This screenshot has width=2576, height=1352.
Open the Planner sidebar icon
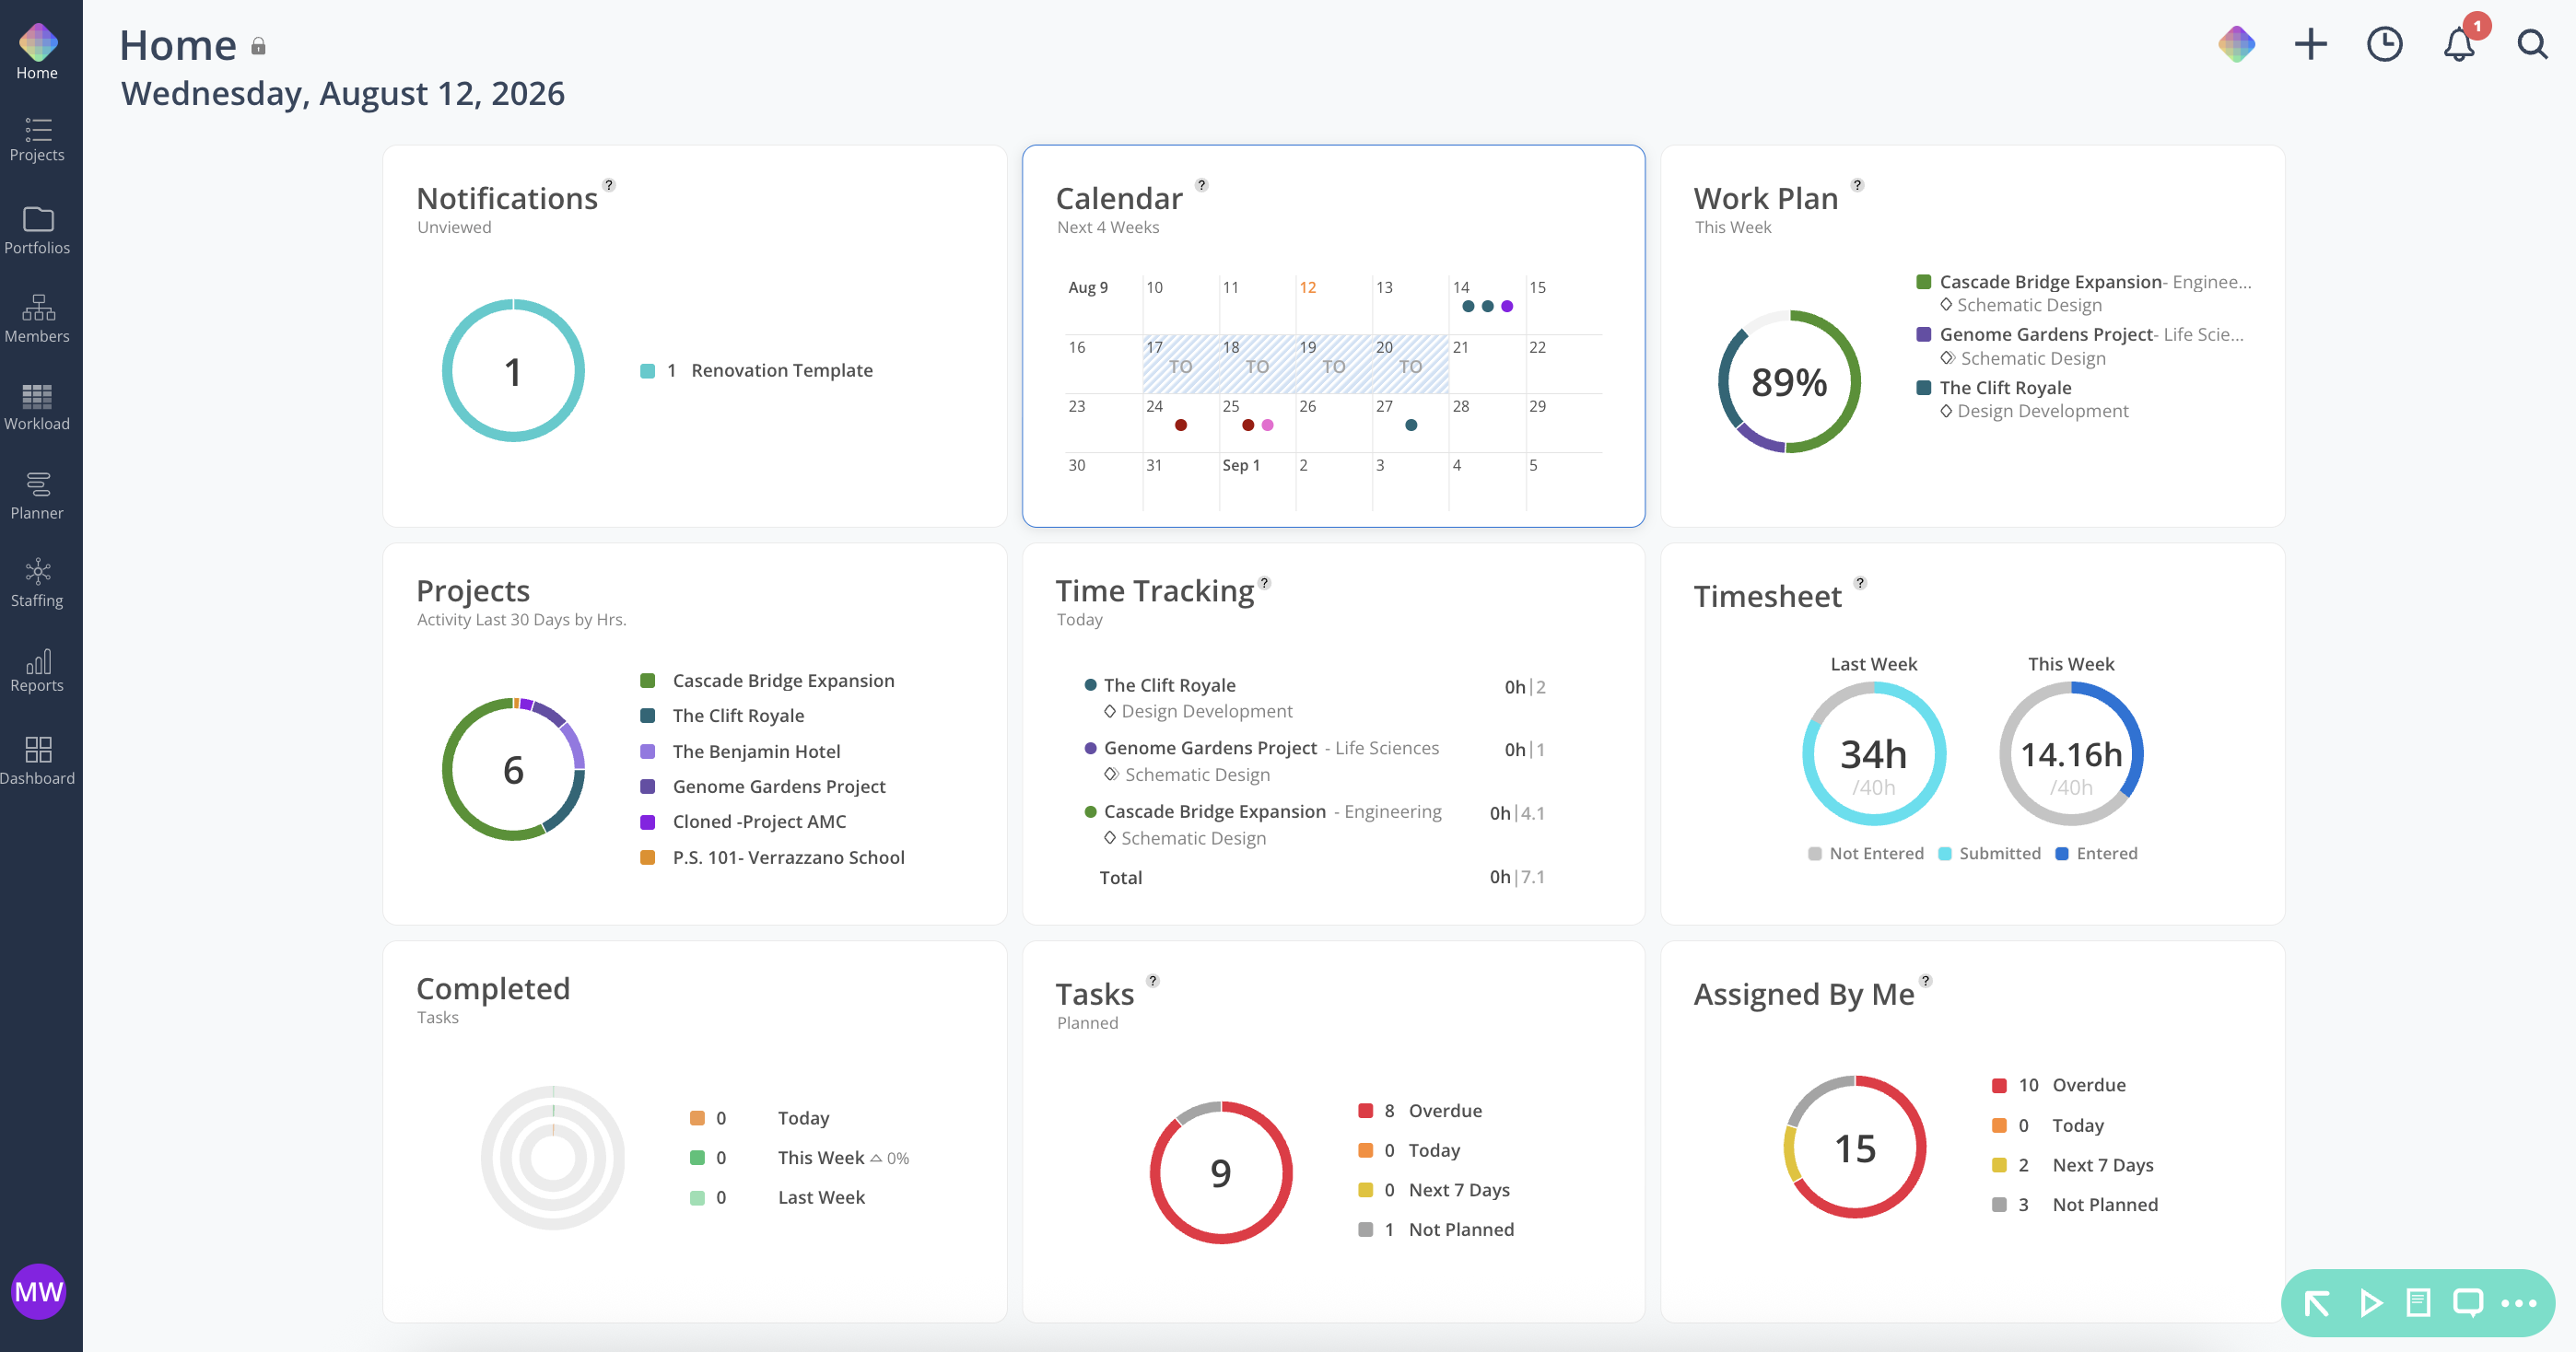[x=37, y=496]
